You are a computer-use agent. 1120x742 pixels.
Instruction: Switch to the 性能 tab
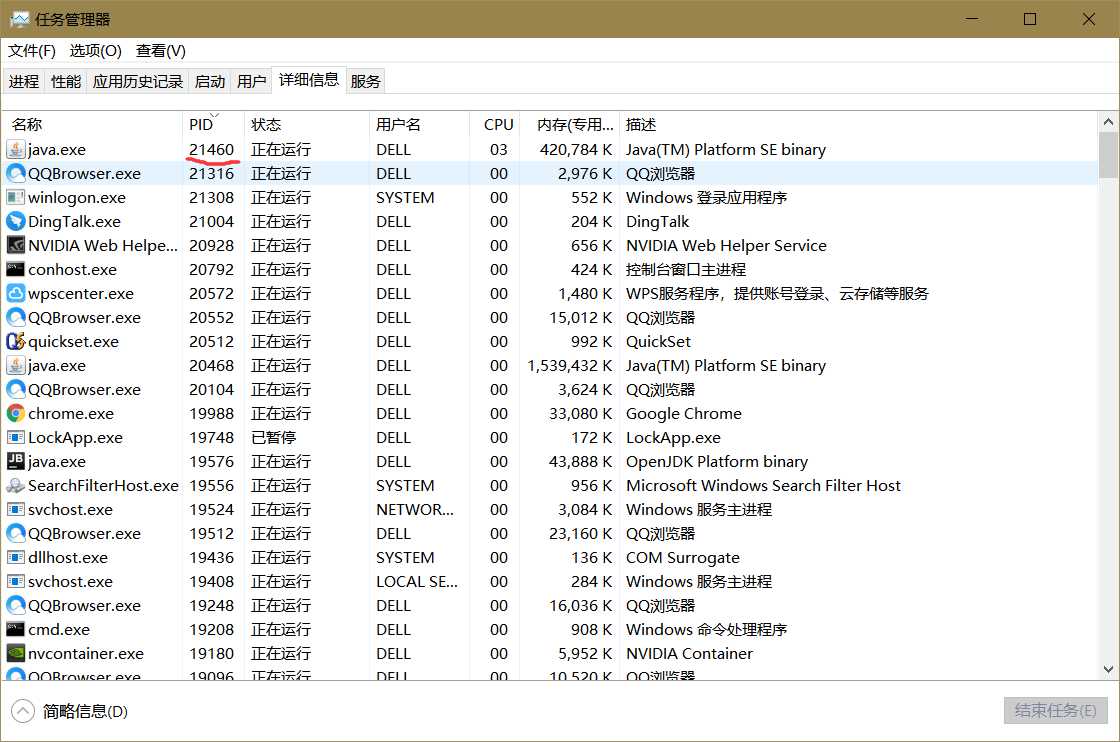[x=66, y=81]
